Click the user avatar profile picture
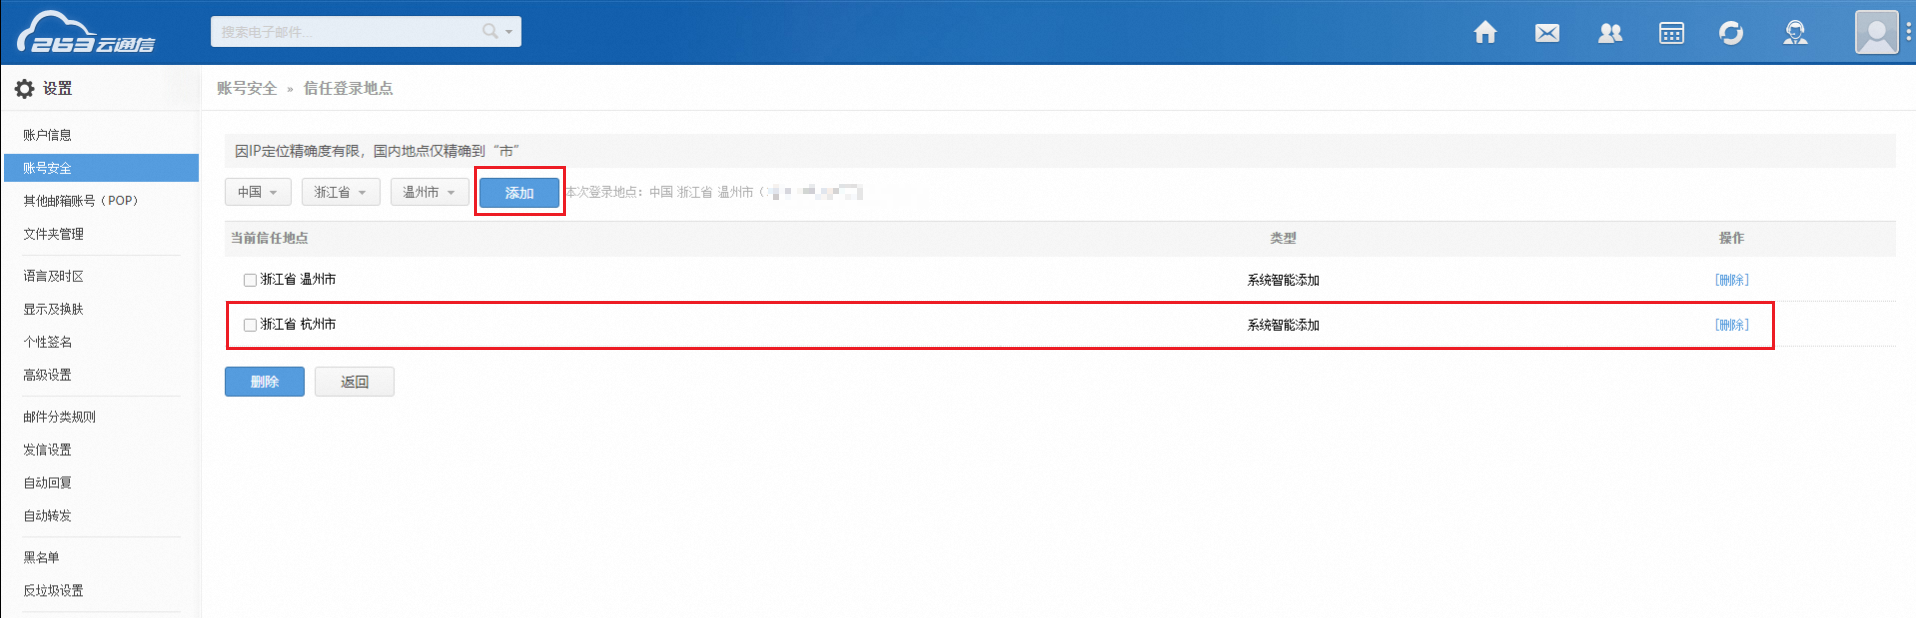1916x618 pixels. [x=1876, y=32]
